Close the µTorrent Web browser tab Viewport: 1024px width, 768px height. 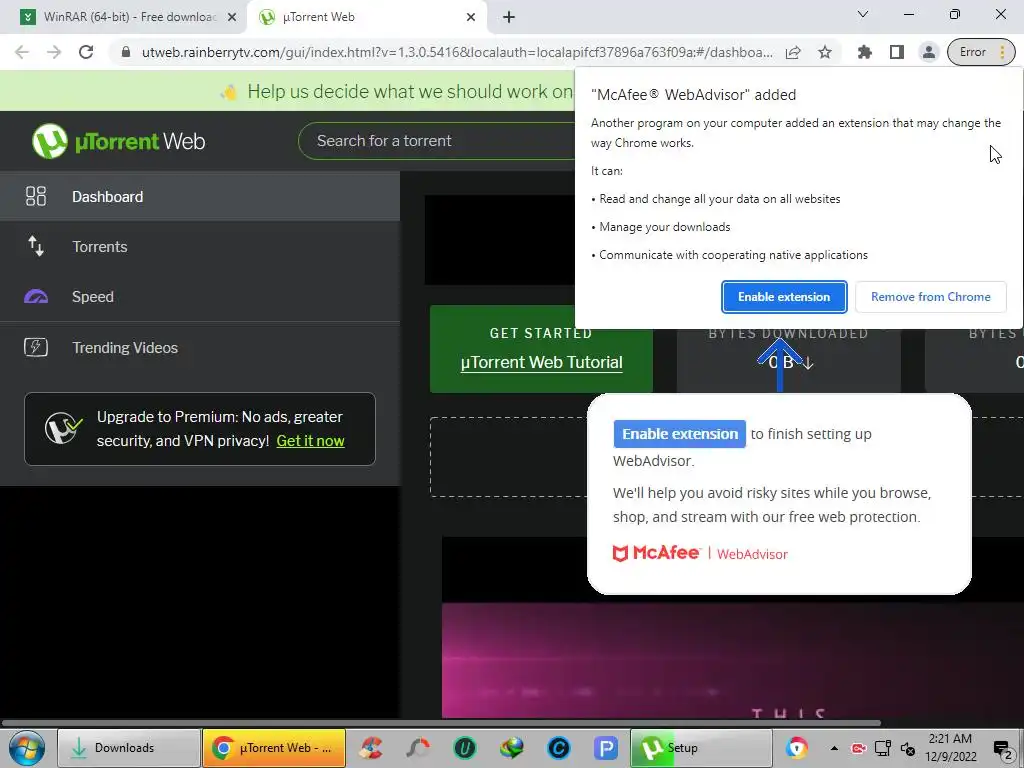tap(471, 18)
